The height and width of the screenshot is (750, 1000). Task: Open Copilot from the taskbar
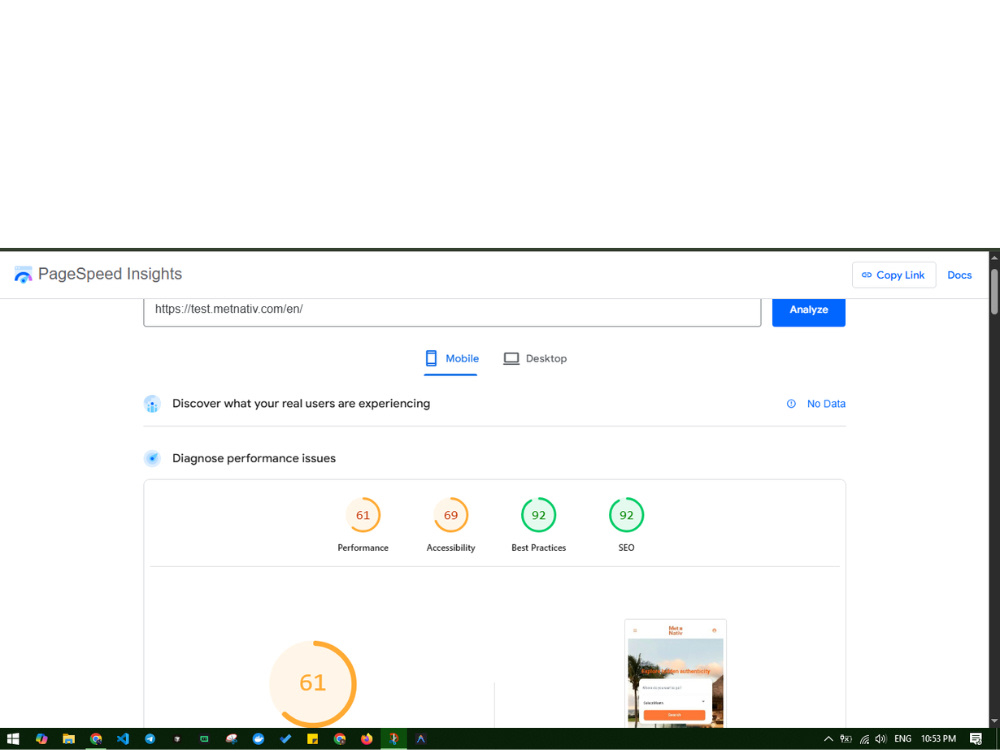(41, 739)
